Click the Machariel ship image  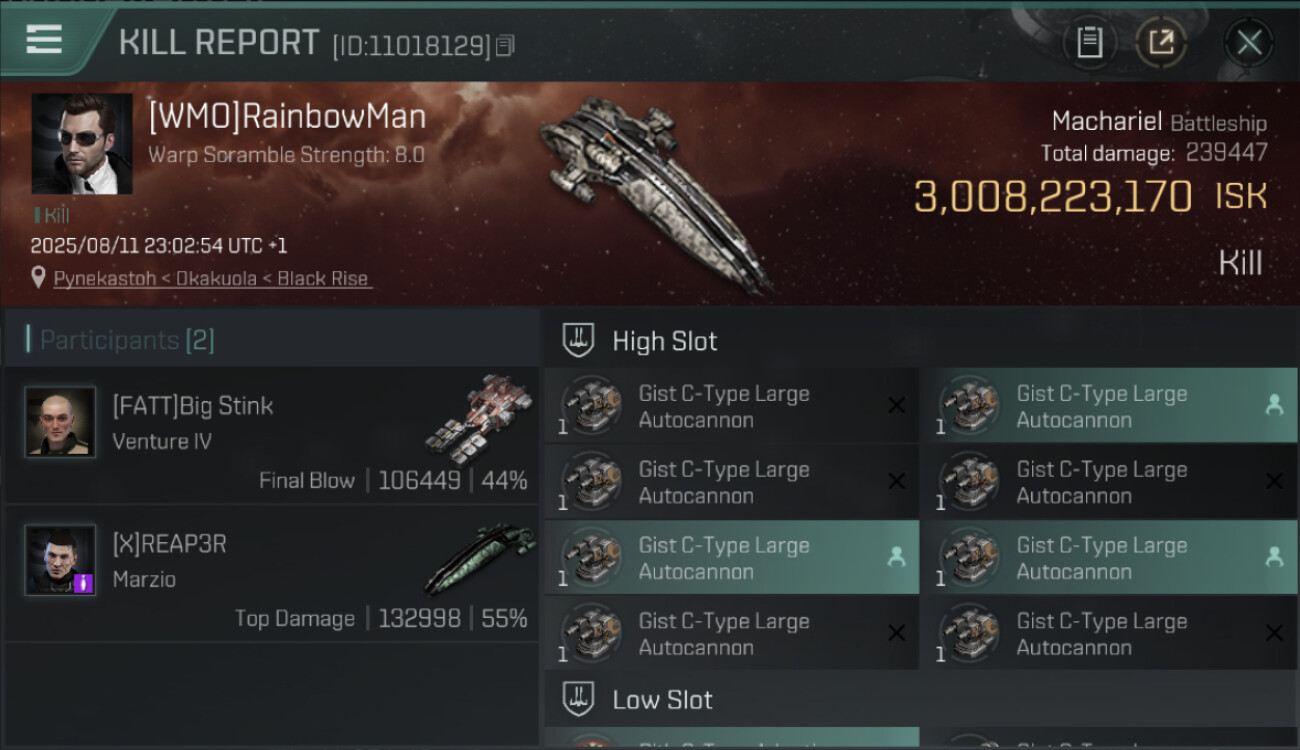(x=655, y=192)
